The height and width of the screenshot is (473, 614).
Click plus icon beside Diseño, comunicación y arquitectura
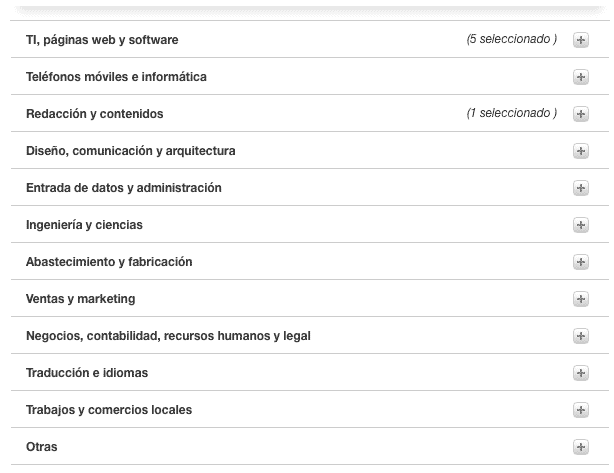point(581,151)
